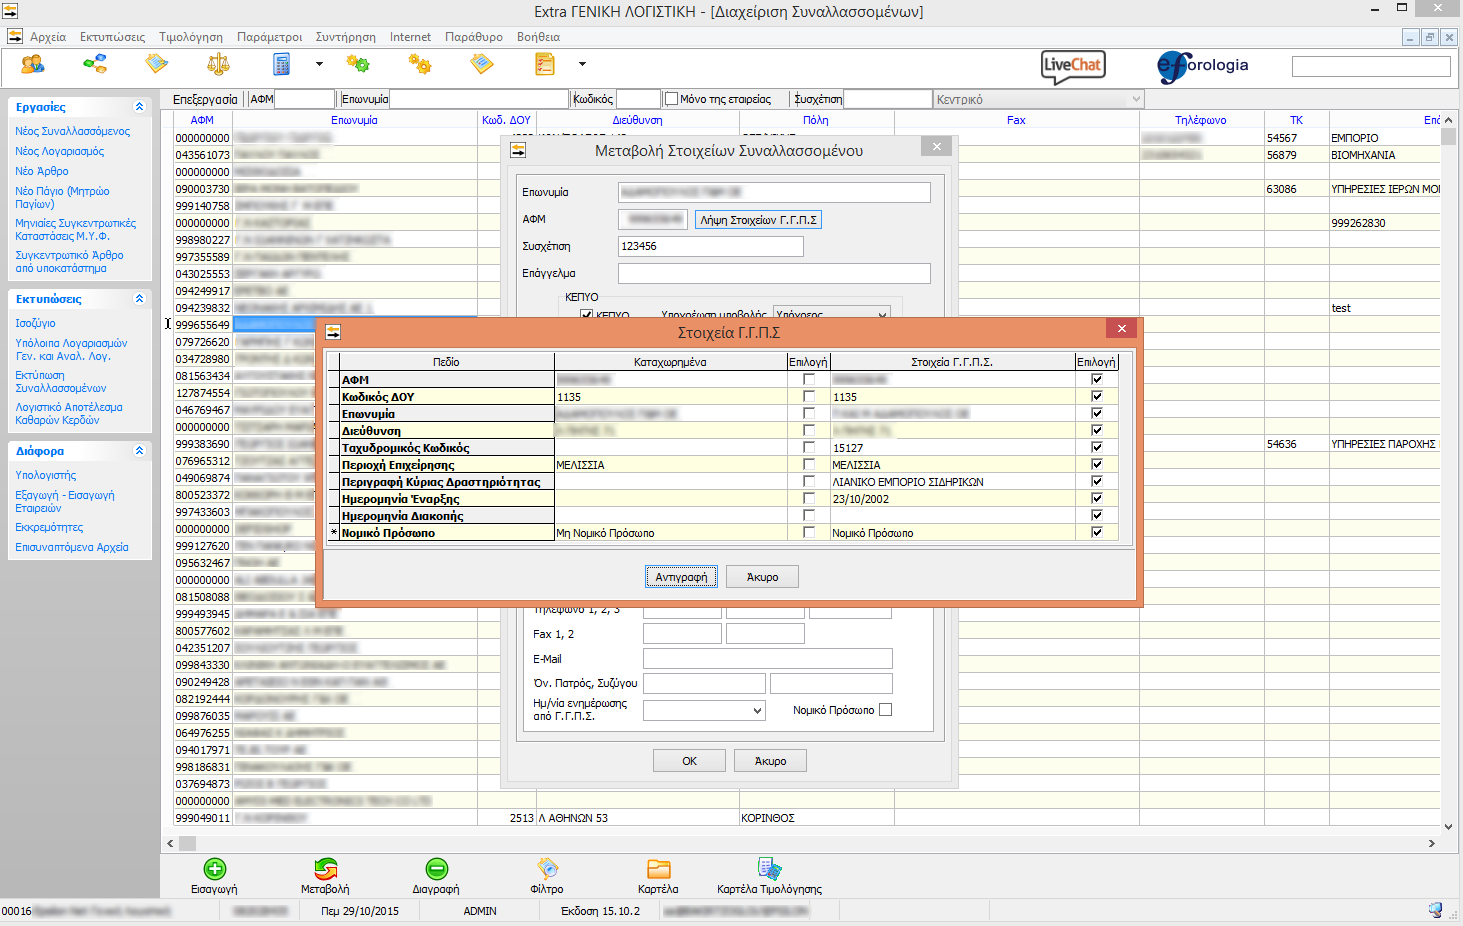The image size is (1463, 926).
Task: Open the Τιμολόγηση menu
Action: [x=191, y=37]
